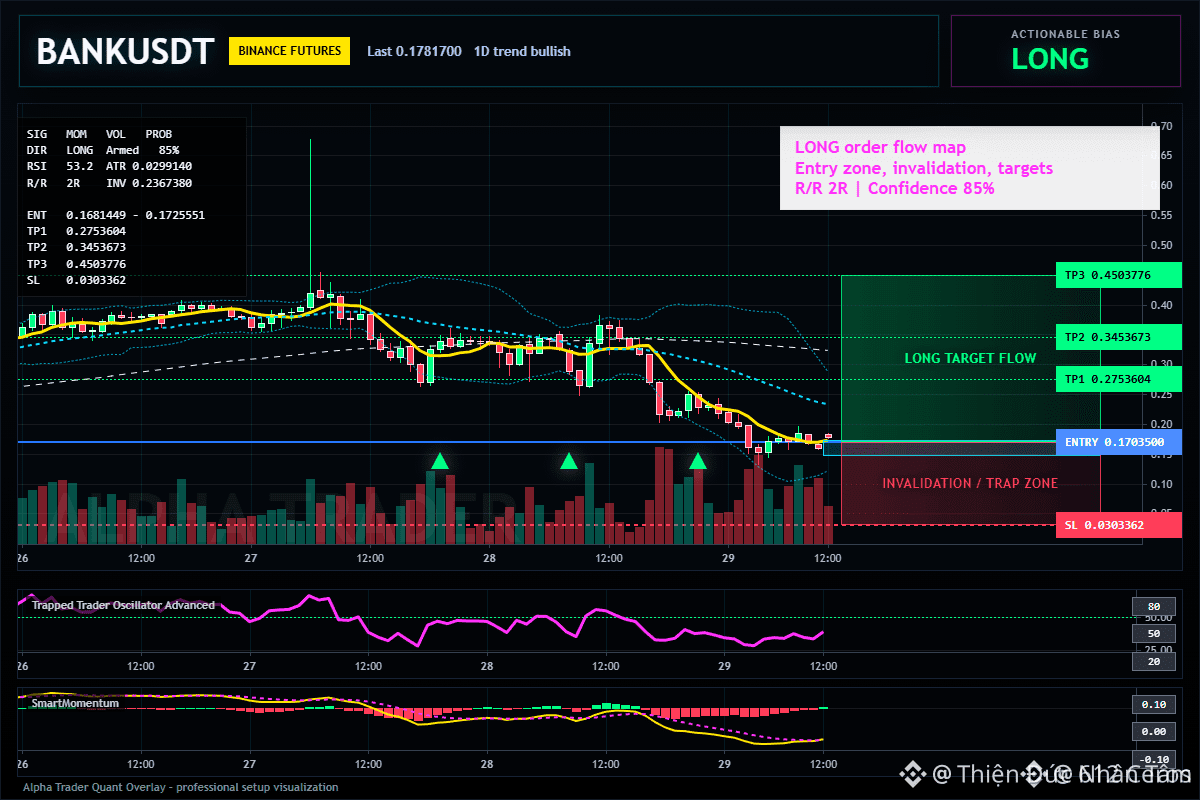Click the ENT 0.1681449 - 0.1725551 row

(x=116, y=215)
